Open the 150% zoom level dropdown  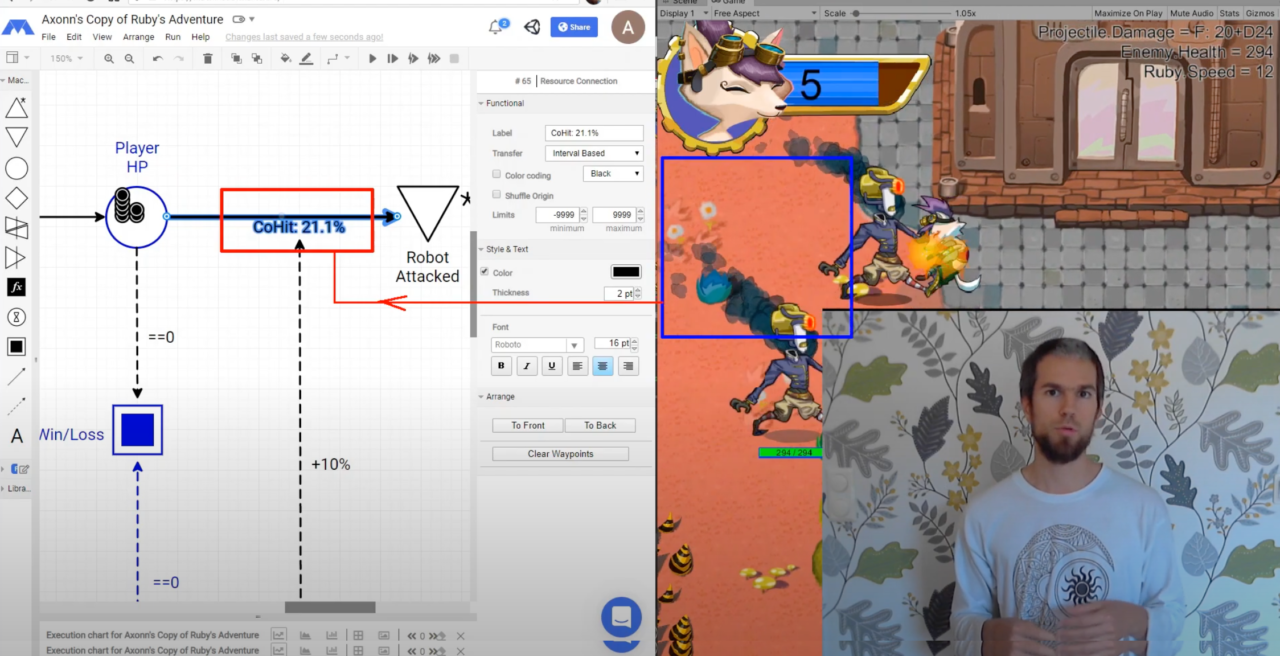66,59
